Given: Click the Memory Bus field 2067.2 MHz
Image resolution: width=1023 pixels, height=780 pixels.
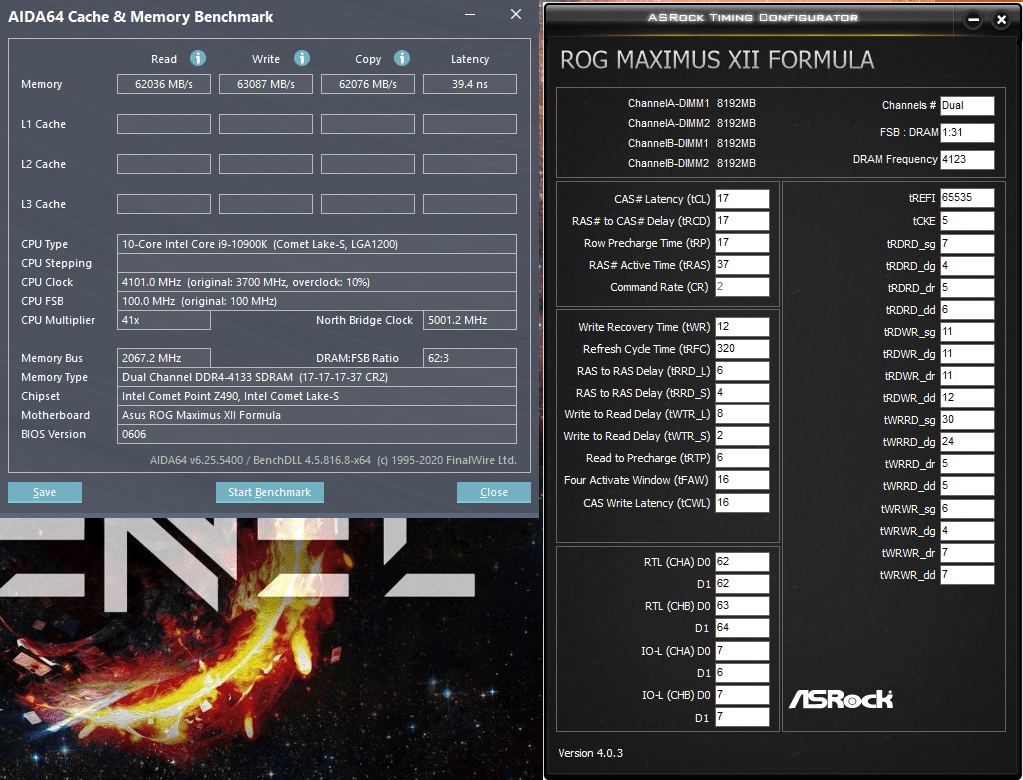Looking at the screenshot, I should (164, 358).
